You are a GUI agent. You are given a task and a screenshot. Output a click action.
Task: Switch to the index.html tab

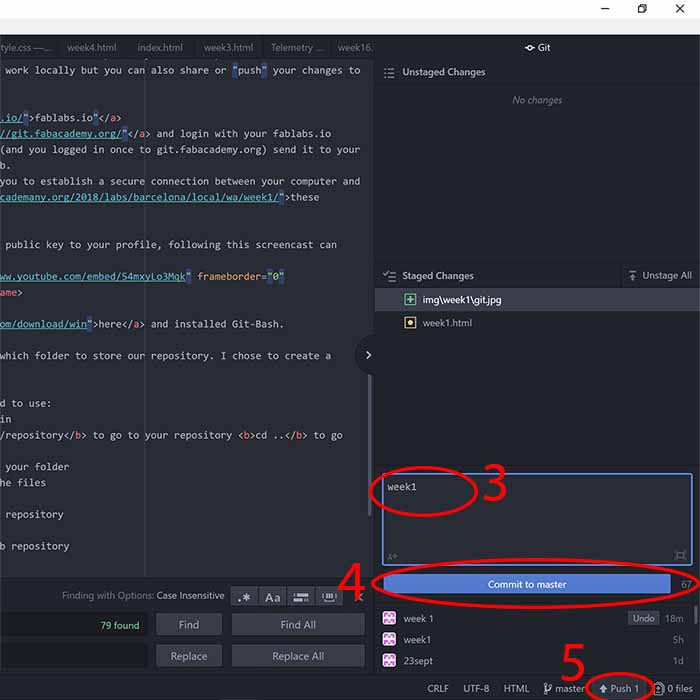pos(160,47)
